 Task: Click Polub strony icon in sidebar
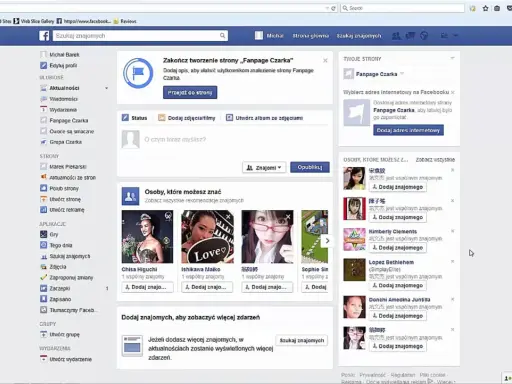point(43,188)
